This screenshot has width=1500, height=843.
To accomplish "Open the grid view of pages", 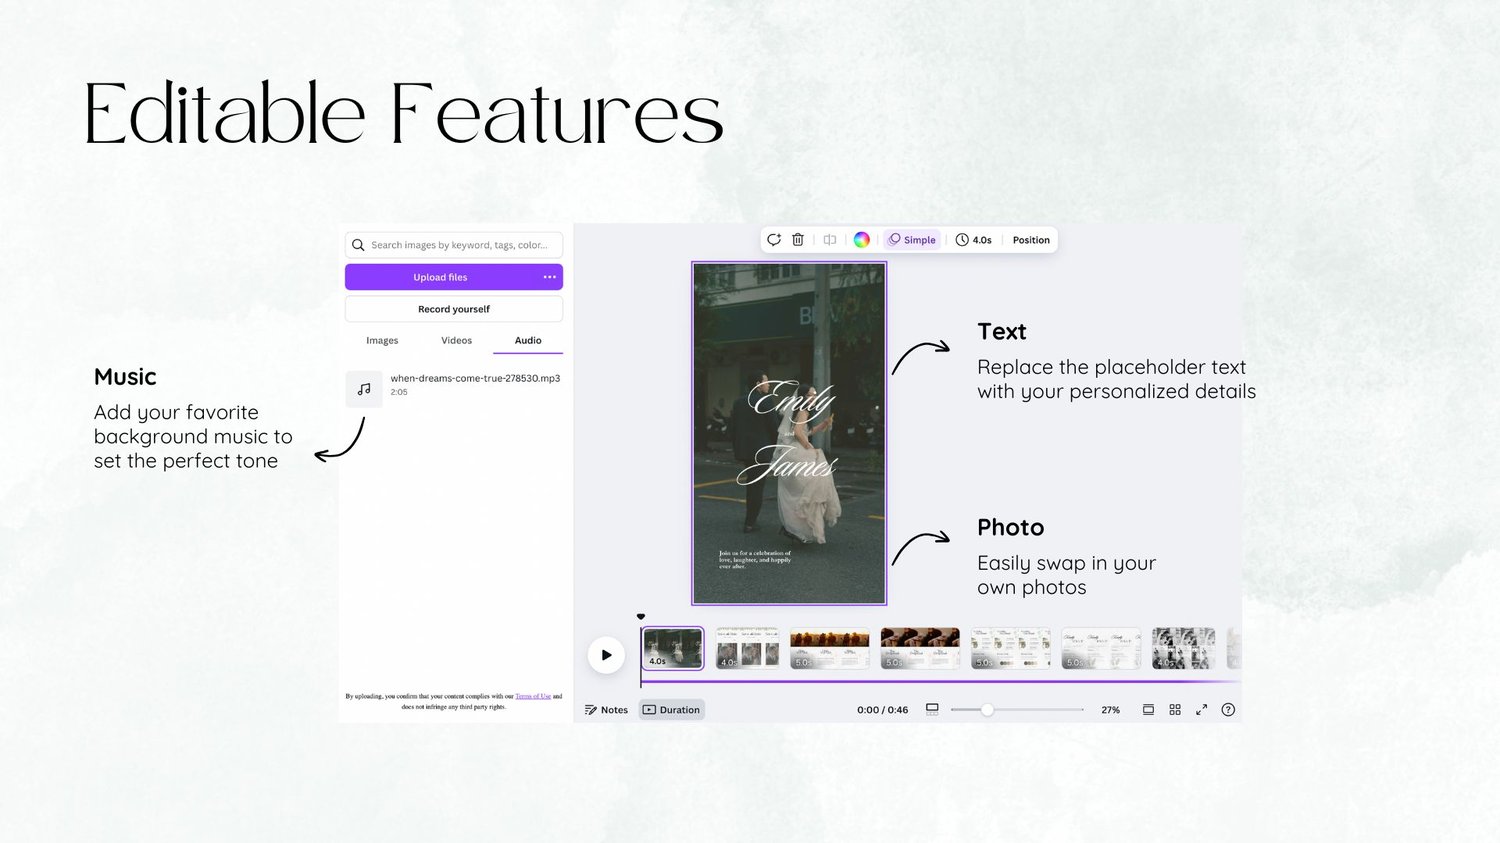I will [1175, 710].
